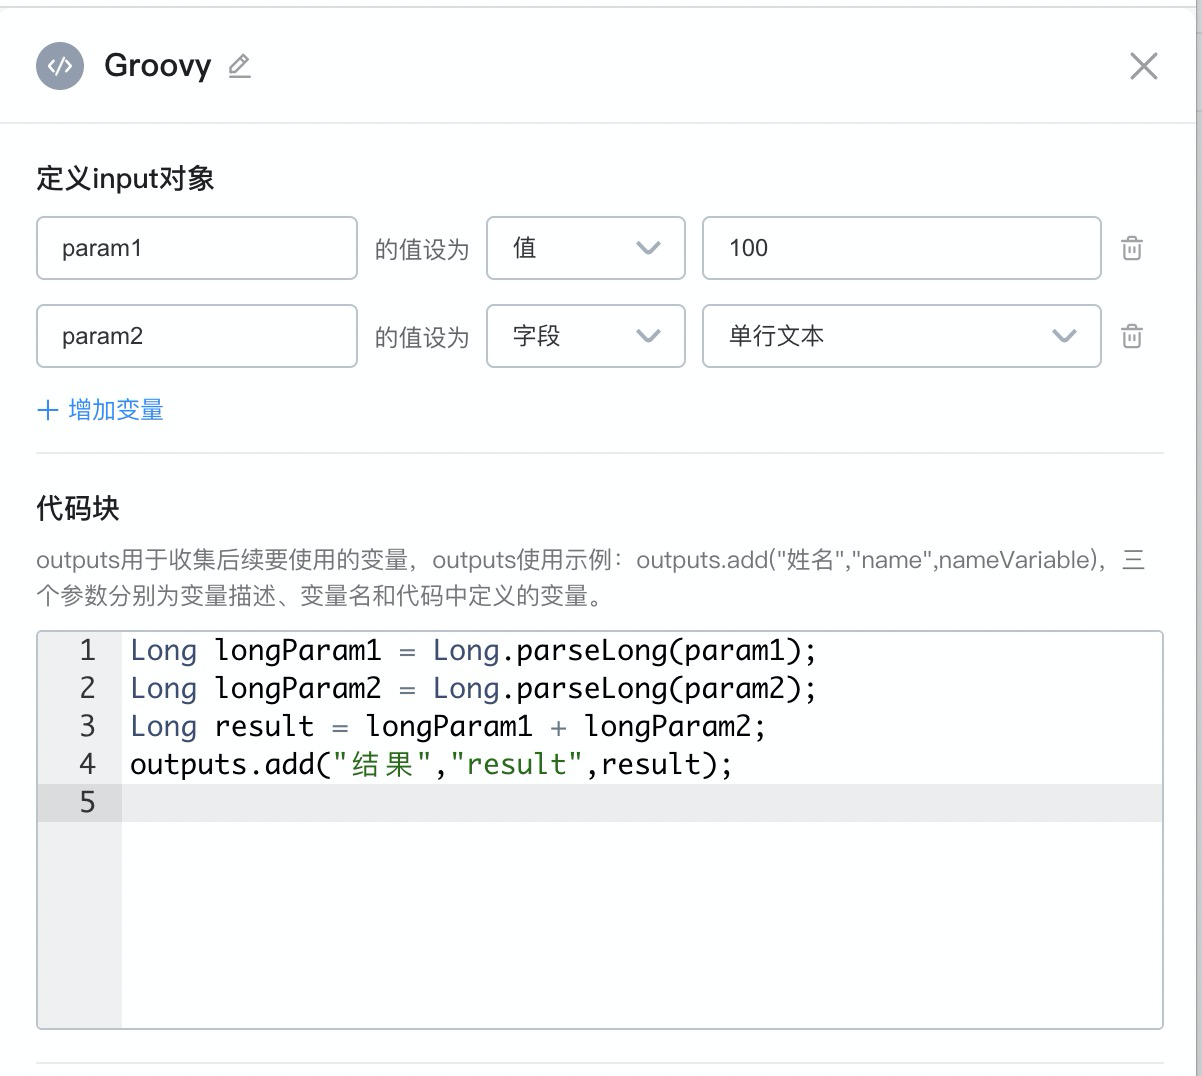Delete the param2 variable row
This screenshot has height=1076, width=1202.
point(1132,336)
